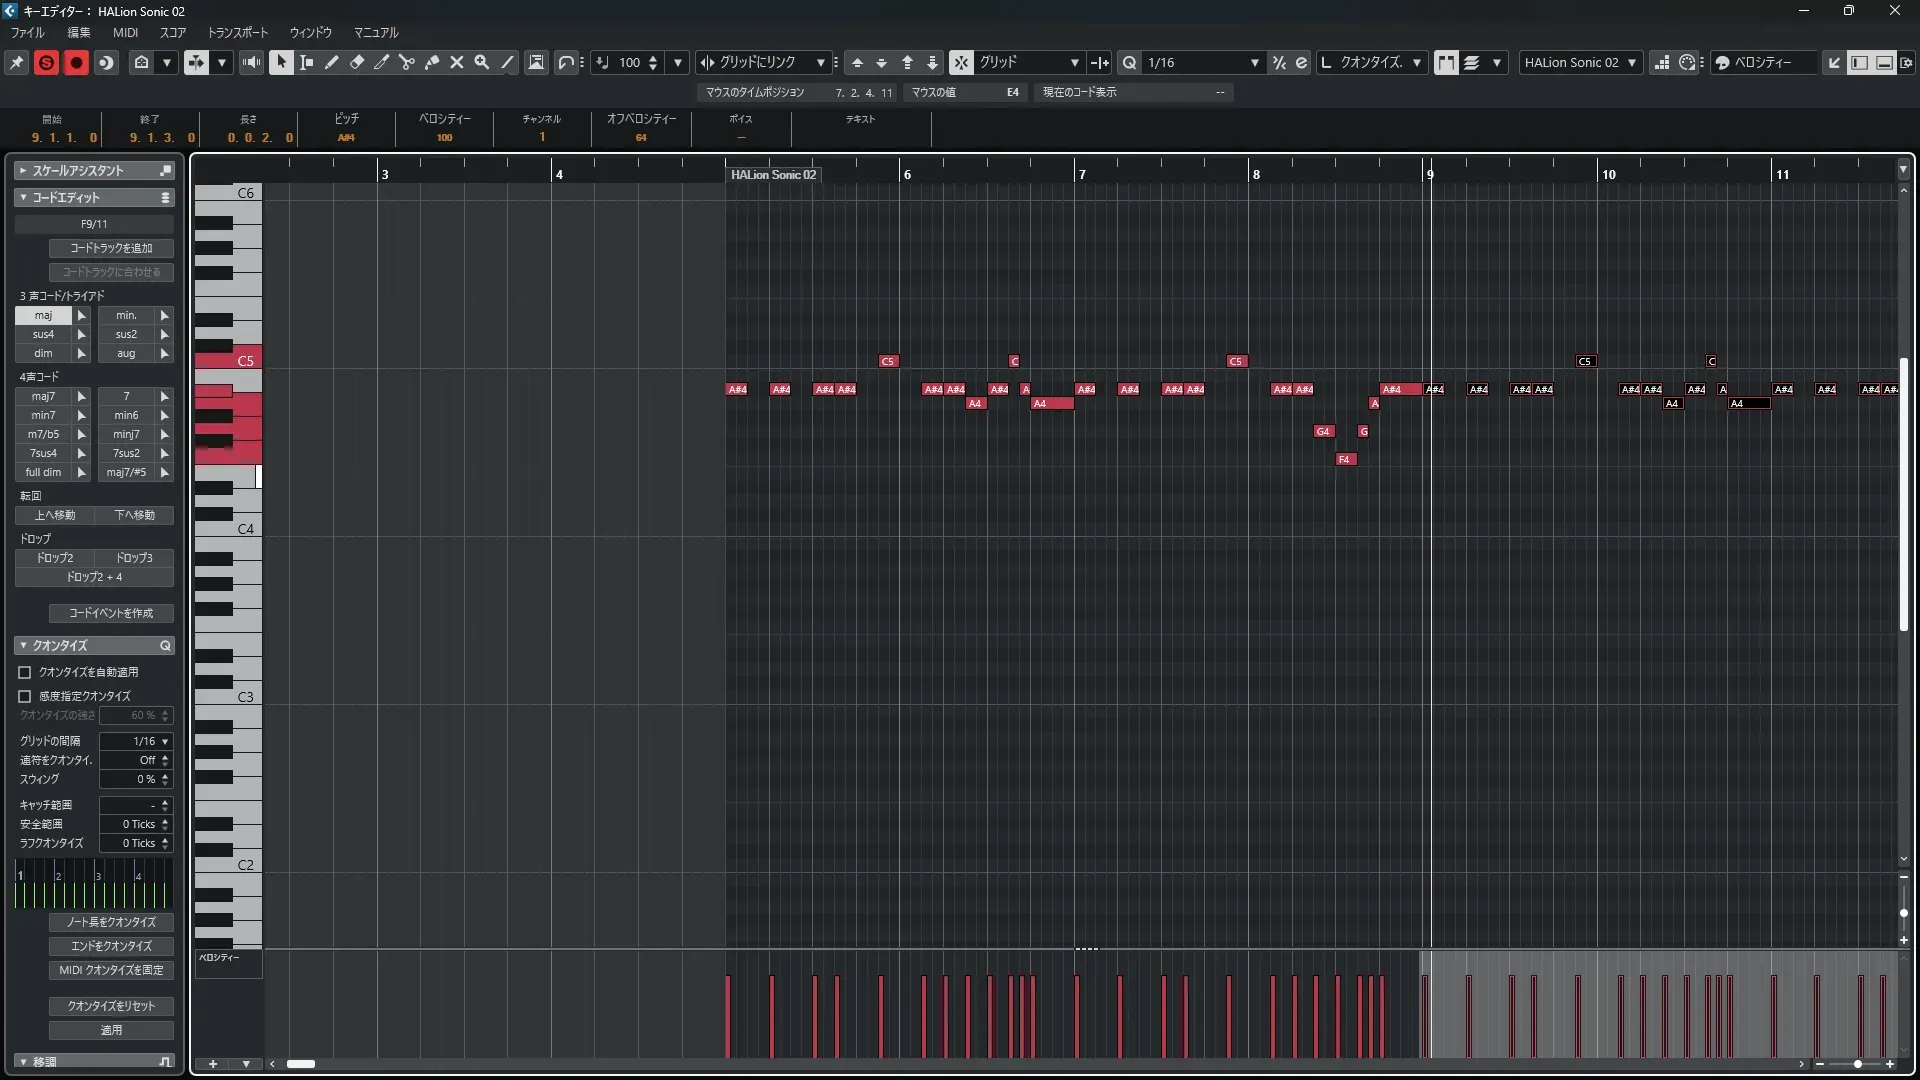
Task: Open the MIDI menu
Action: [125, 32]
